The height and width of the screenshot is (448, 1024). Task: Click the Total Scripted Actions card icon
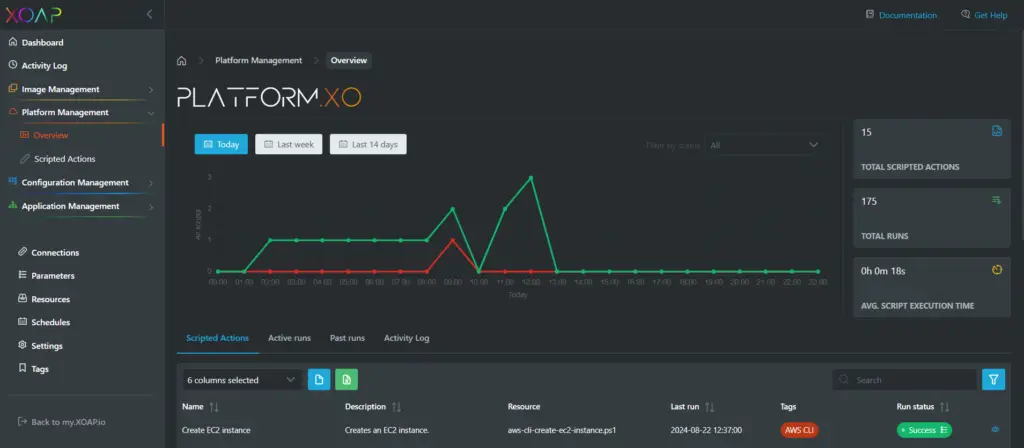[997, 131]
